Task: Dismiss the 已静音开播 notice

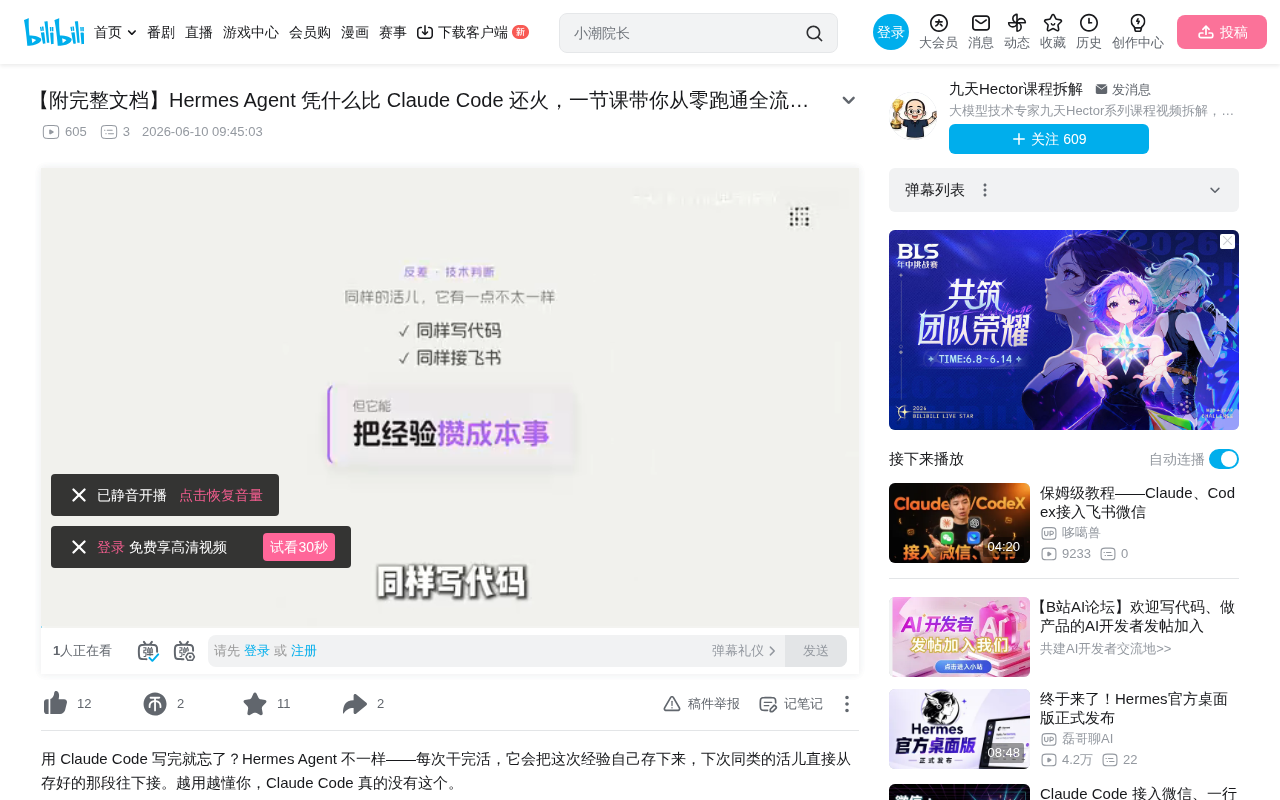Action: click(79, 495)
